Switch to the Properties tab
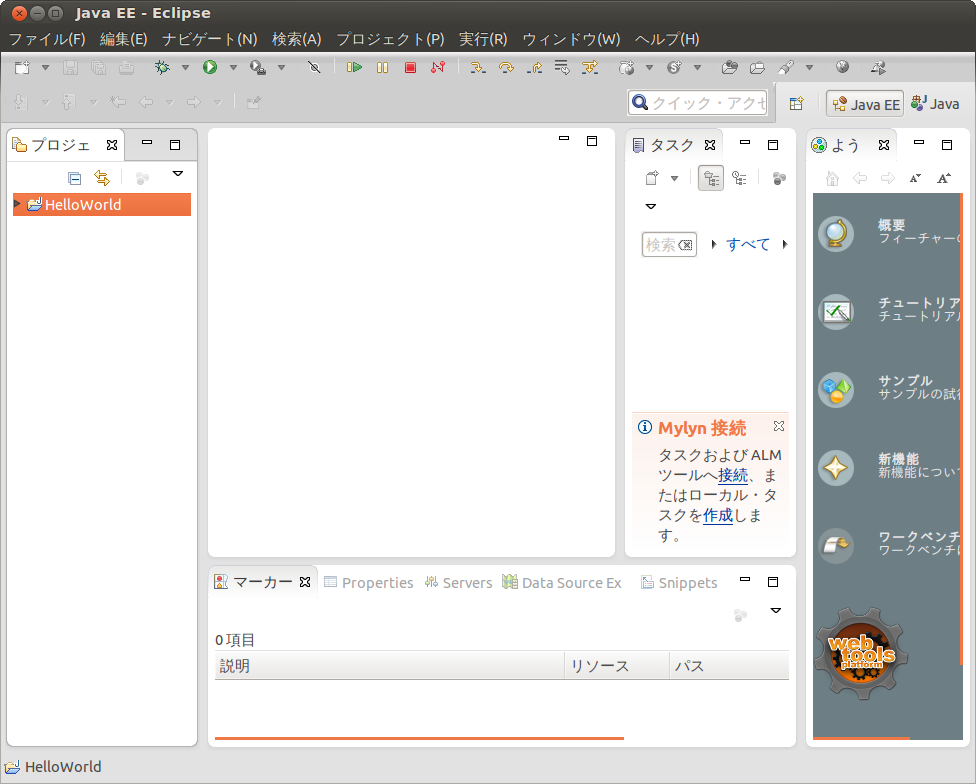976x784 pixels. coord(369,582)
